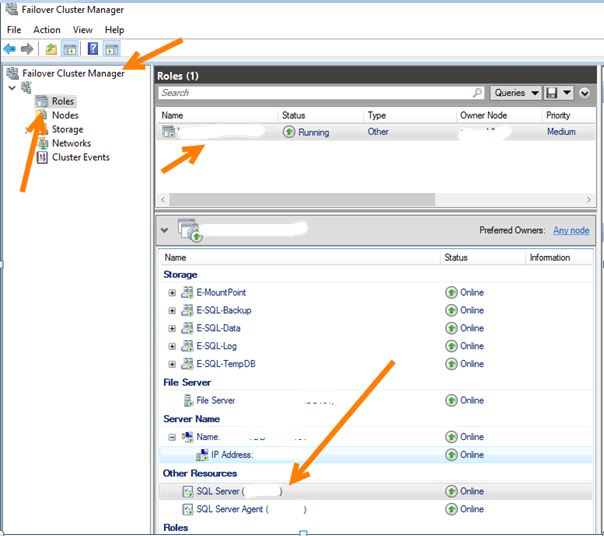Select the Running role row icon
The image size is (604, 536).
tap(169, 131)
